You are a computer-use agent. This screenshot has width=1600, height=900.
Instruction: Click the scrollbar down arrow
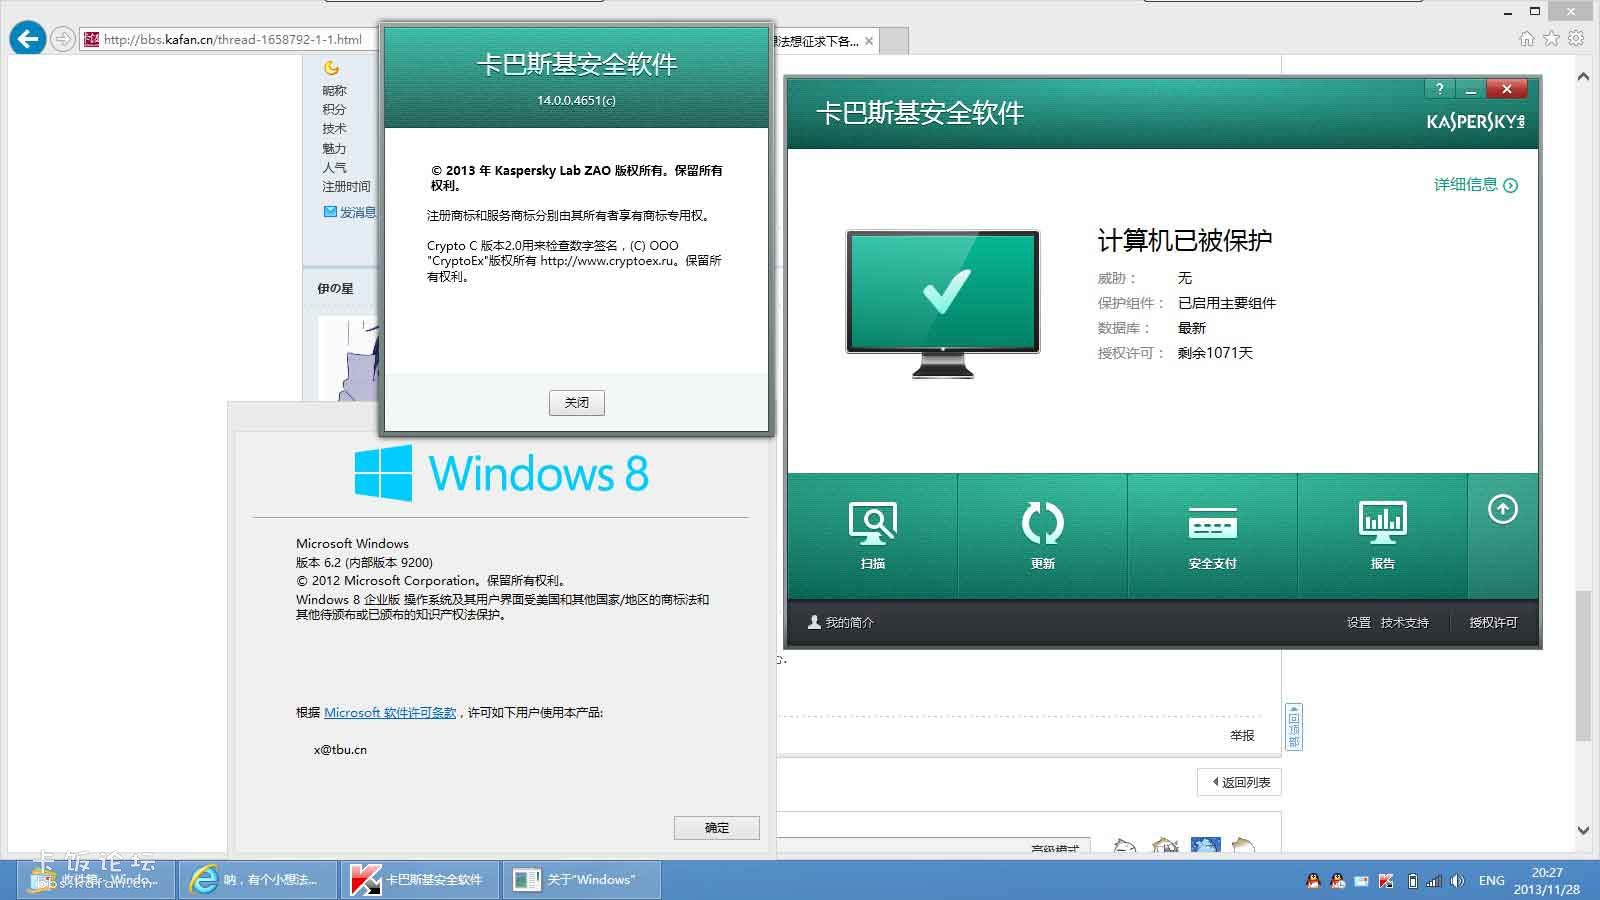click(x=1583, y=830)
